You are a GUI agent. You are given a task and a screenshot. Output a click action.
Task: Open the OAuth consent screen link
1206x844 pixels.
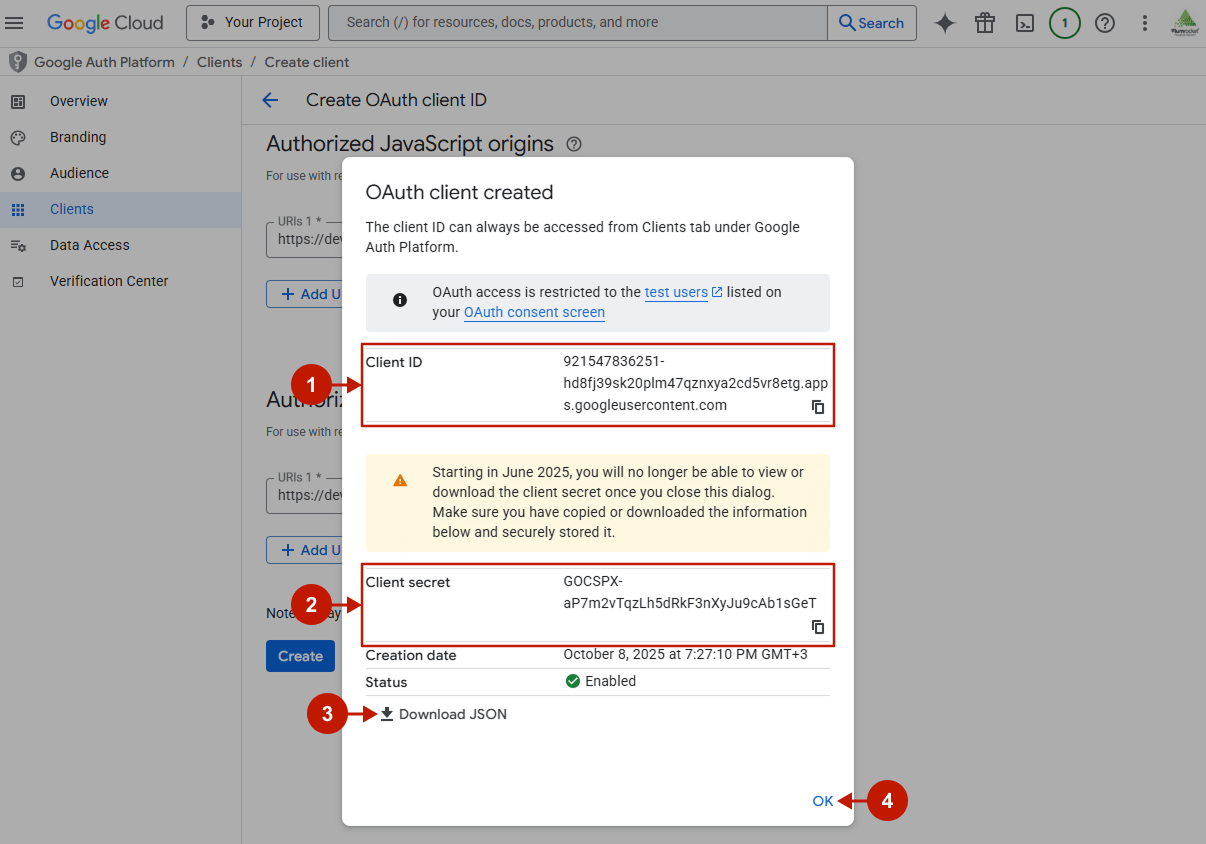[533, 312]
